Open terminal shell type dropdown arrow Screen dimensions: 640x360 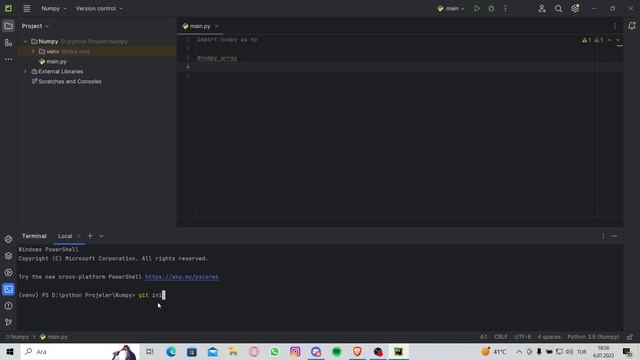tap(101, 236)
